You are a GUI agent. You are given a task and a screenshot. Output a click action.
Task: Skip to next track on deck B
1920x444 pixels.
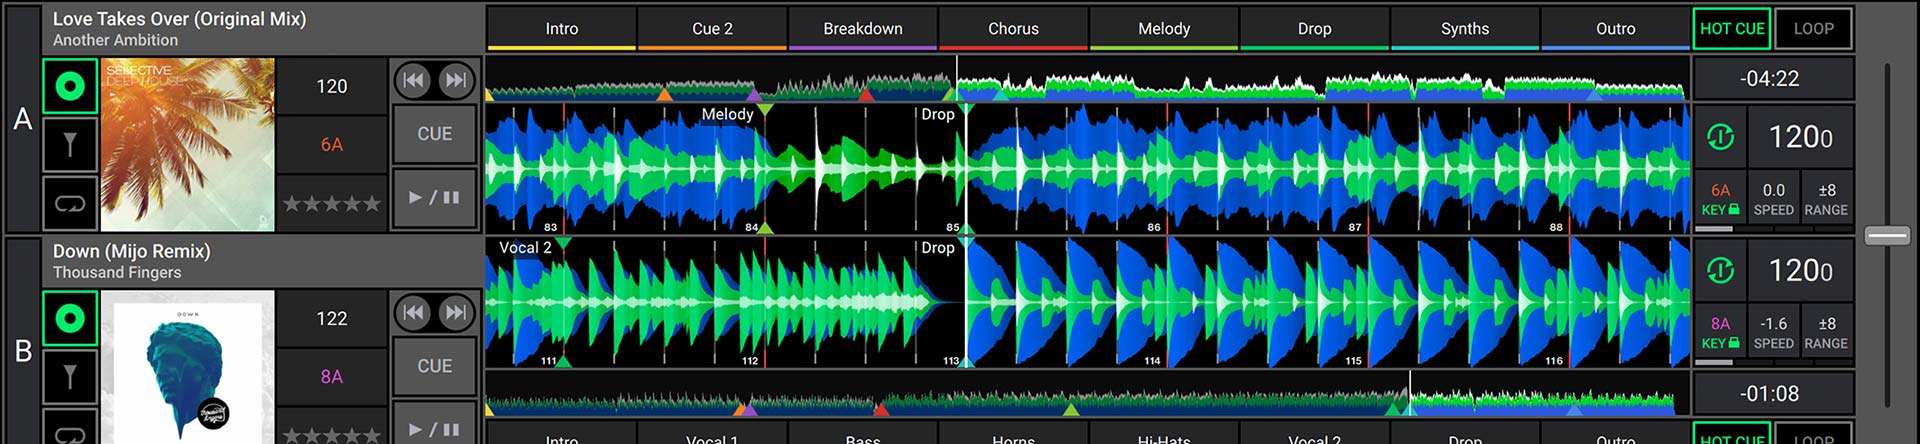pos(456,313)
